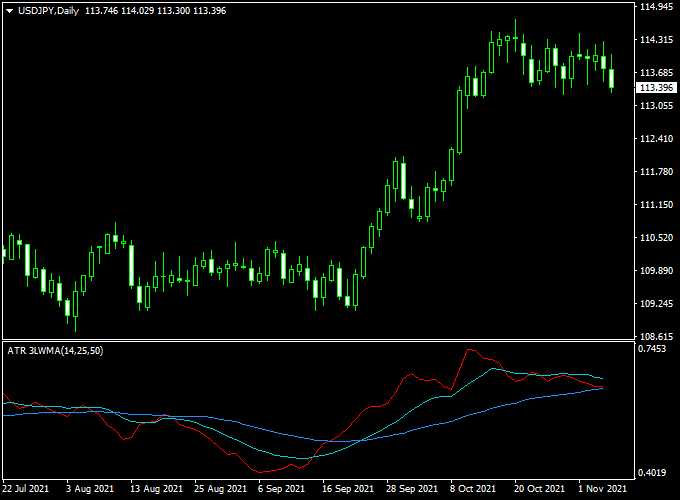Click the 22 Jul 2021 date label
The width and height of the screenshot is (680, 500).
click(x=26, y=489)
